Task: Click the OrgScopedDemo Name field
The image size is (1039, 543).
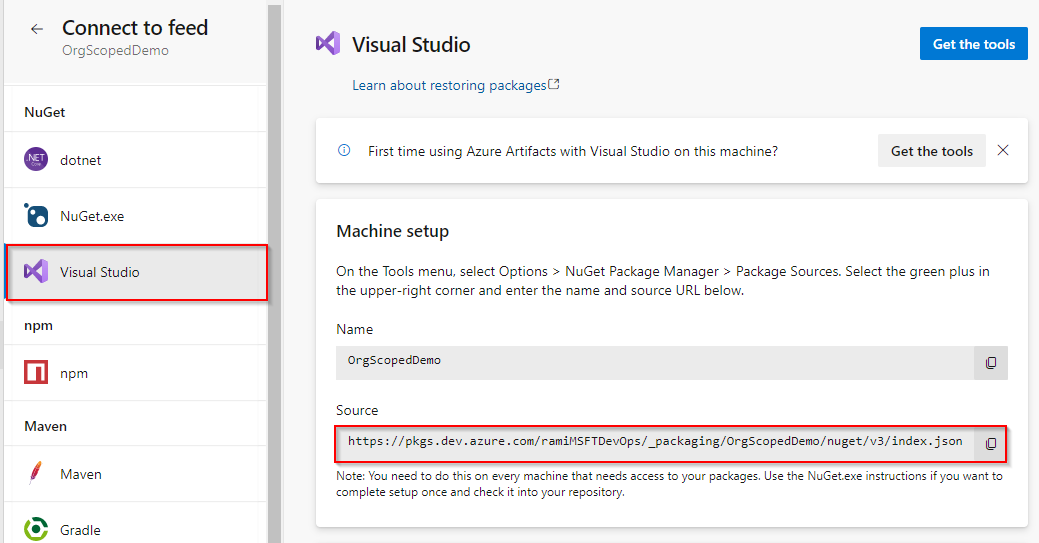Action: pyautogui.click(x=655, y=363)
